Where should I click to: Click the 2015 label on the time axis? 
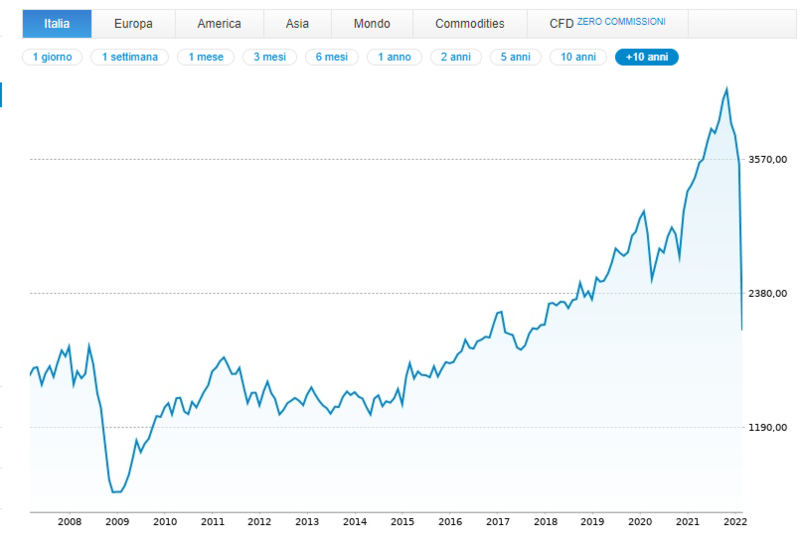402,521
